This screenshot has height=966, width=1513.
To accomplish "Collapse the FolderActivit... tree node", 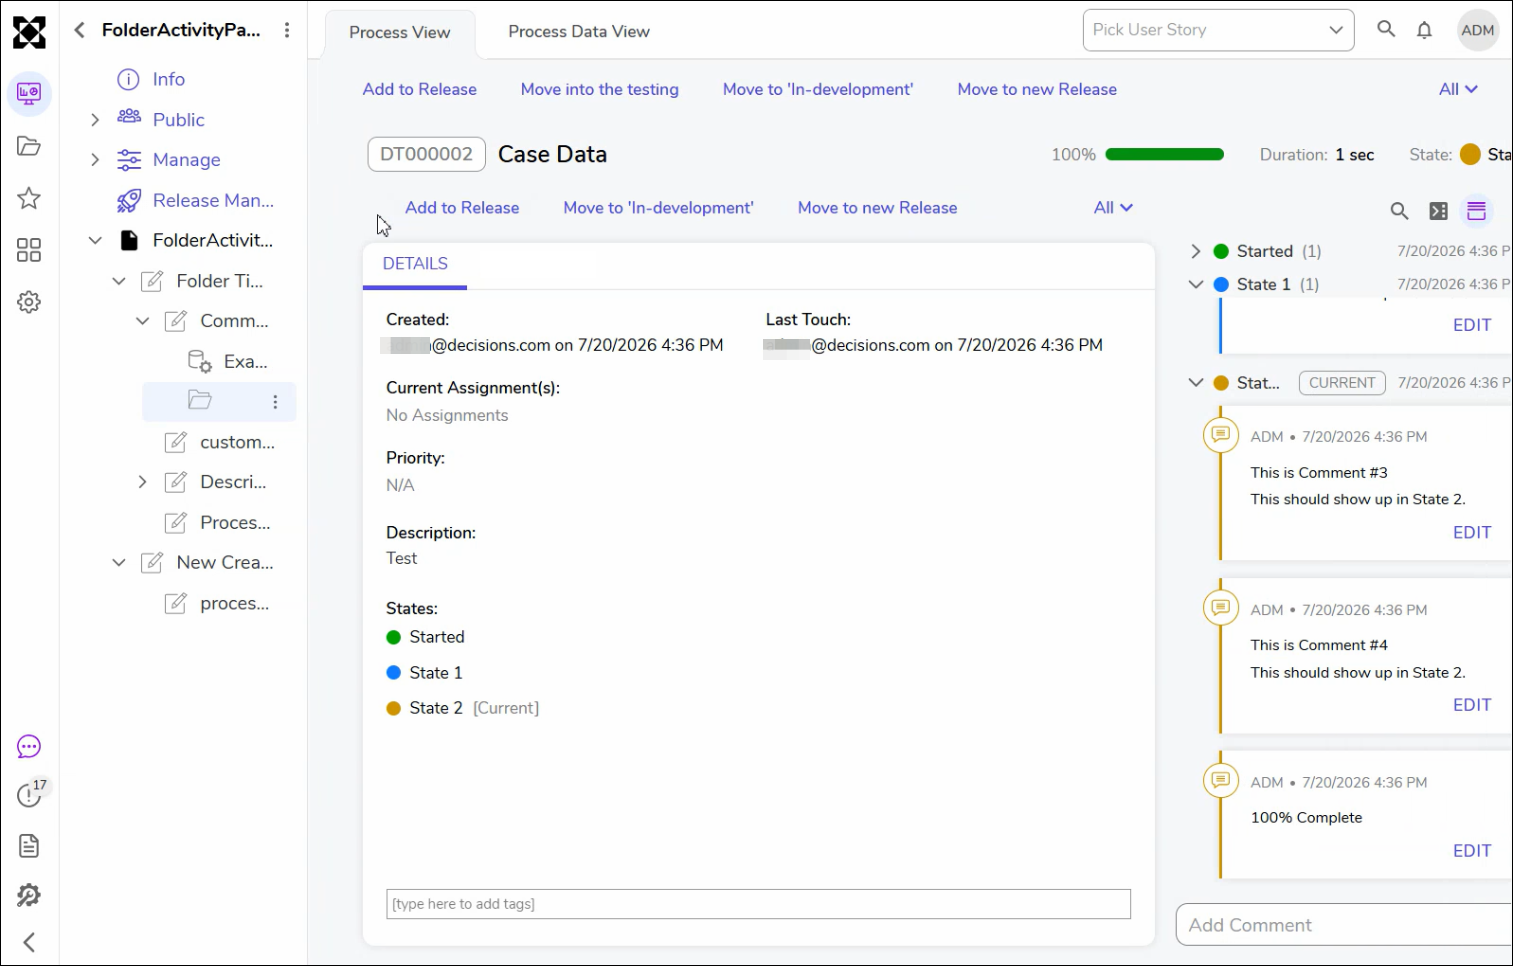I will coord(95,240).
